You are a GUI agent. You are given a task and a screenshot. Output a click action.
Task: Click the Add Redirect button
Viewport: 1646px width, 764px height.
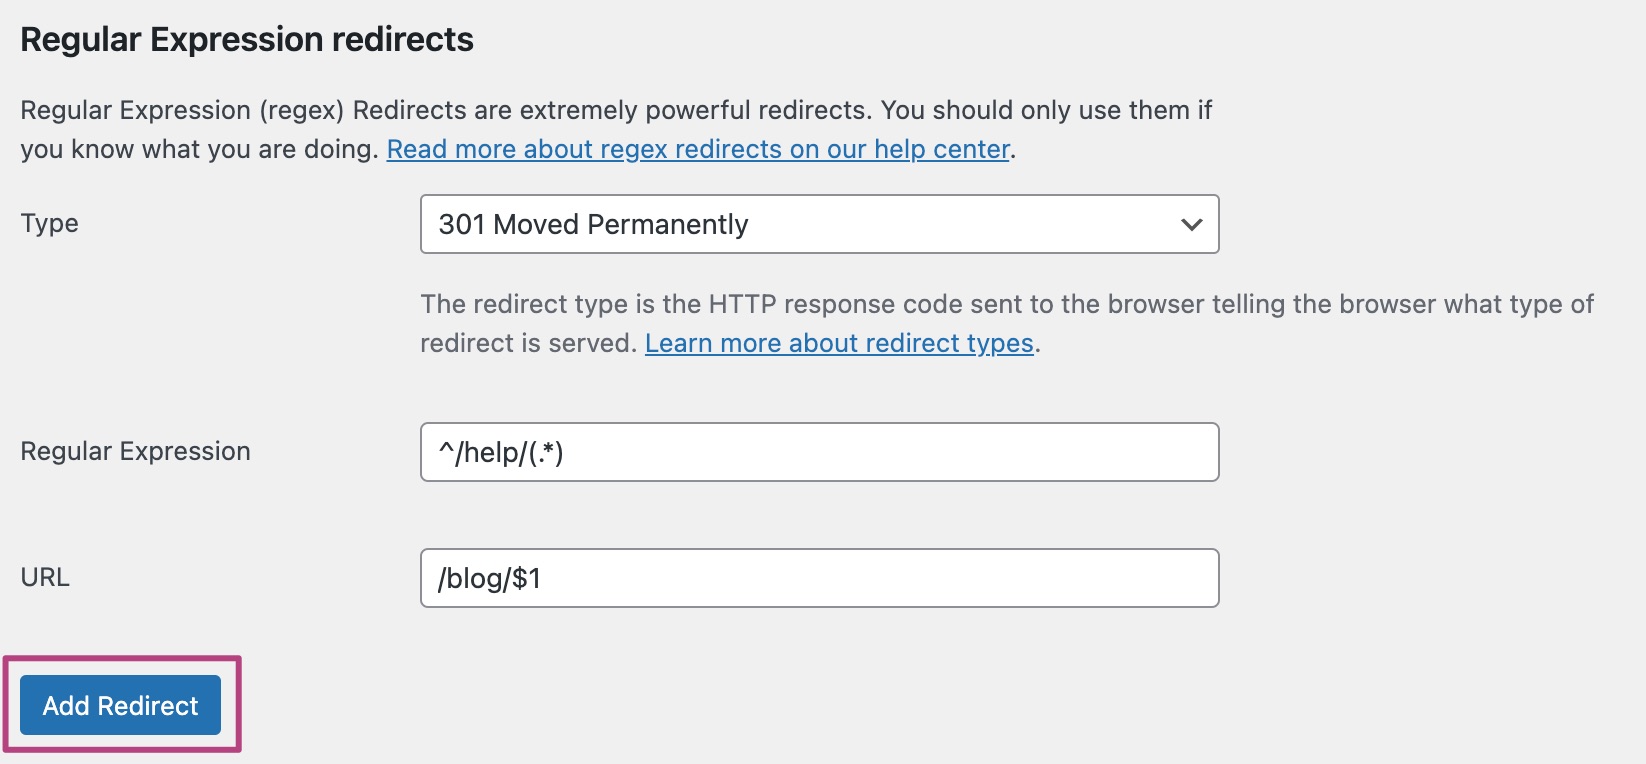[x=121, y=705]
